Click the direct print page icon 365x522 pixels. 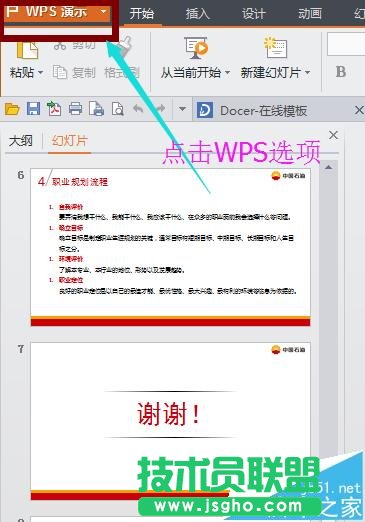coord(96,109)
